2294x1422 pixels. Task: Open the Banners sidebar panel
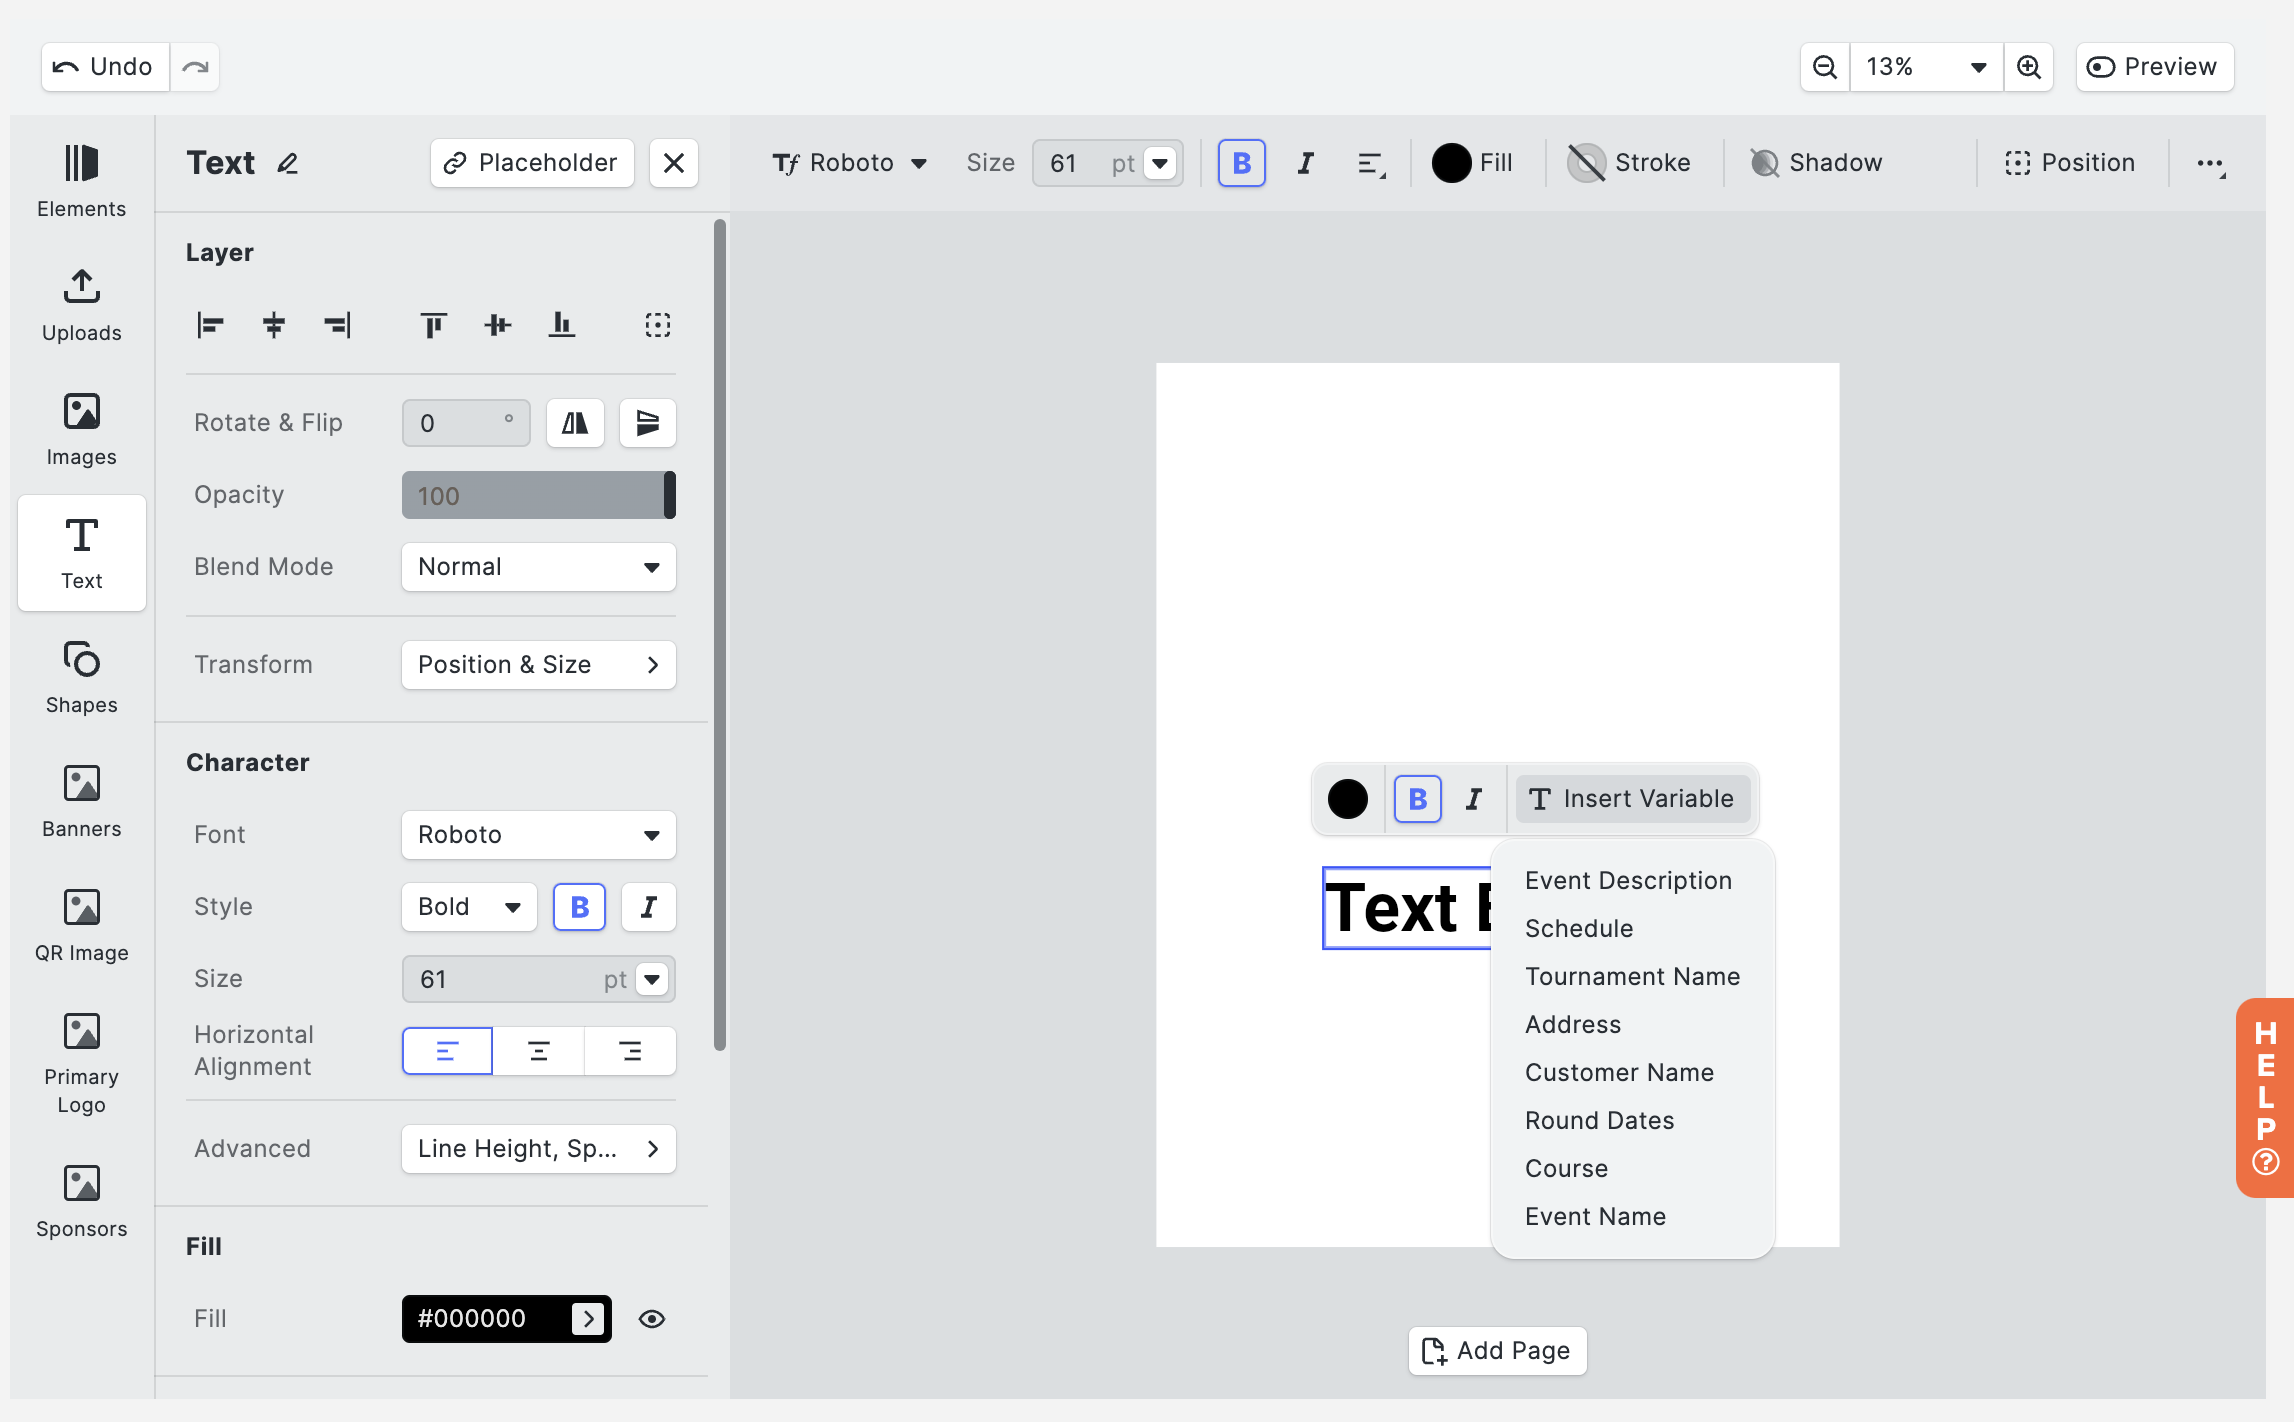[81, 800]
